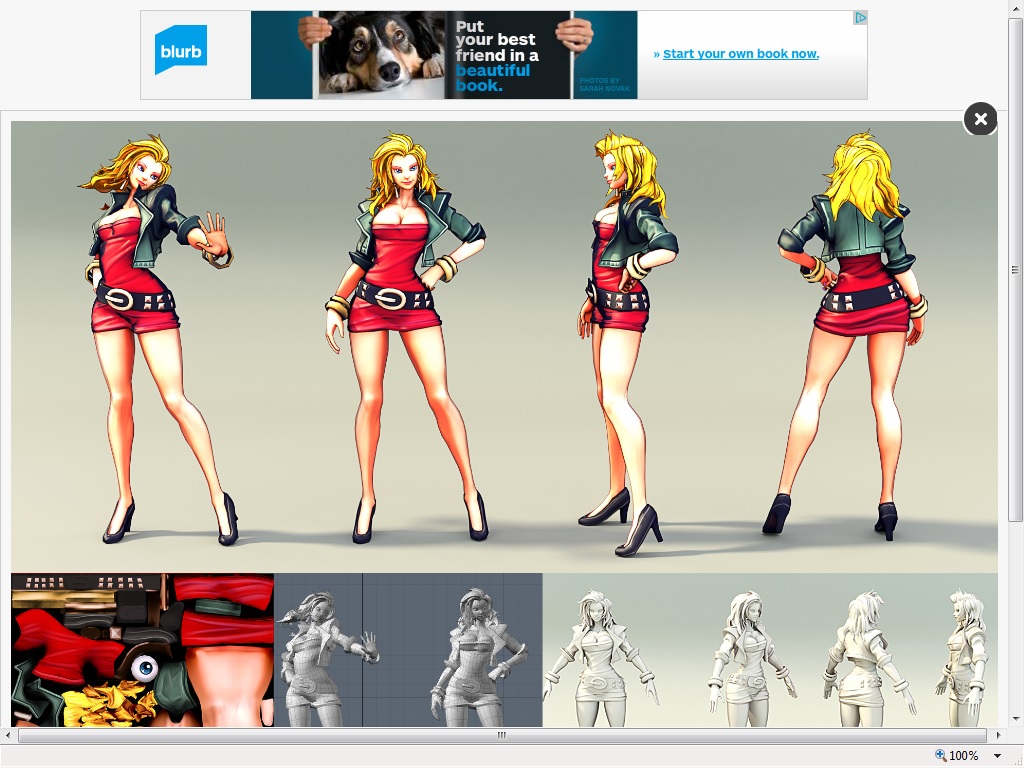Click the horizontal scrollbar left arrow
Image resolution: width=1024 pixels, height=768 pixels.
click(x=8, y=736)
